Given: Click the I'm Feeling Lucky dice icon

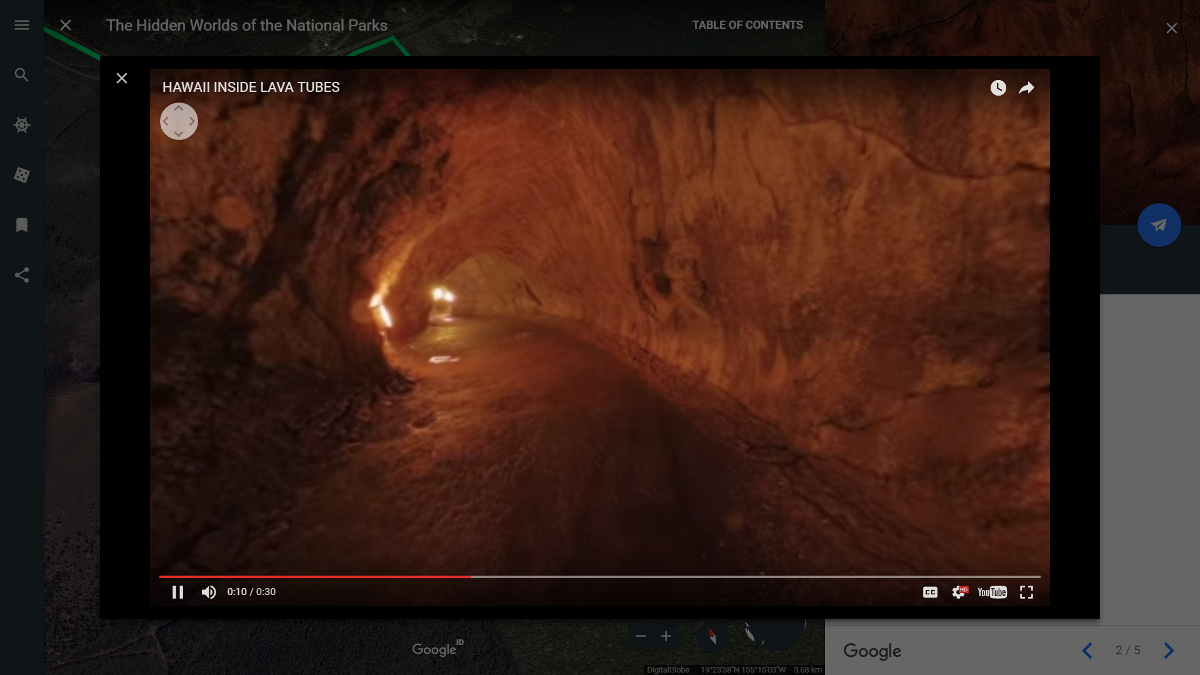Looking at the screenshot, I should (x=22, y=175).
